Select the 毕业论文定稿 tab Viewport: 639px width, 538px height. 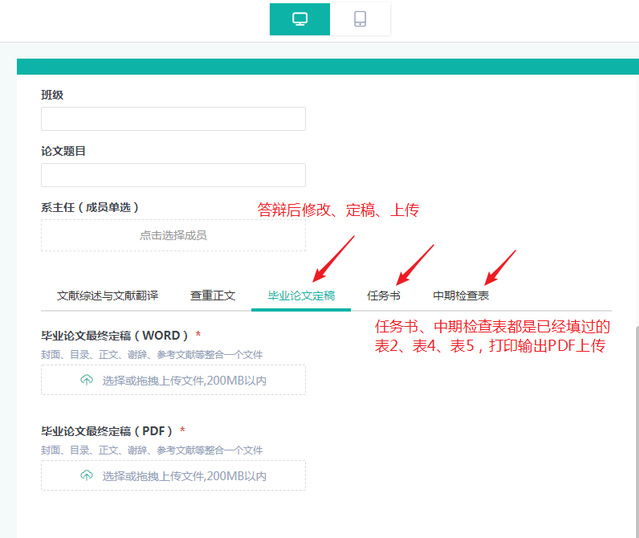pos(301,296)
